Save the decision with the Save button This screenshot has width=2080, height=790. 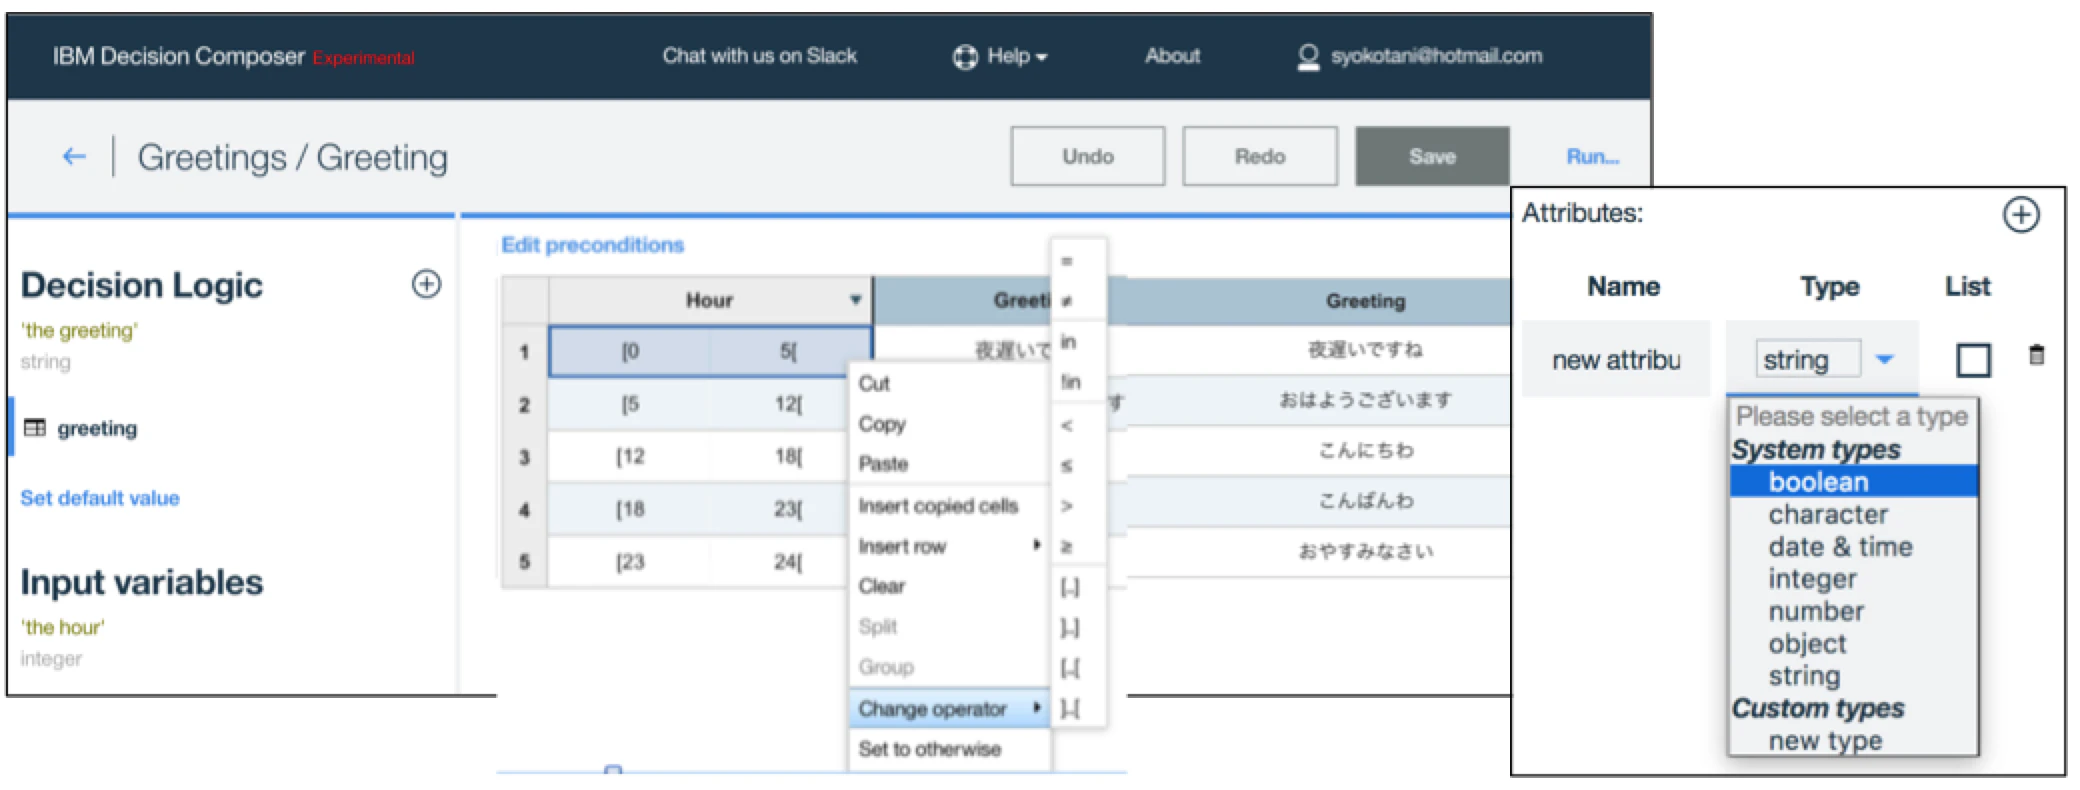point(1432,156)
